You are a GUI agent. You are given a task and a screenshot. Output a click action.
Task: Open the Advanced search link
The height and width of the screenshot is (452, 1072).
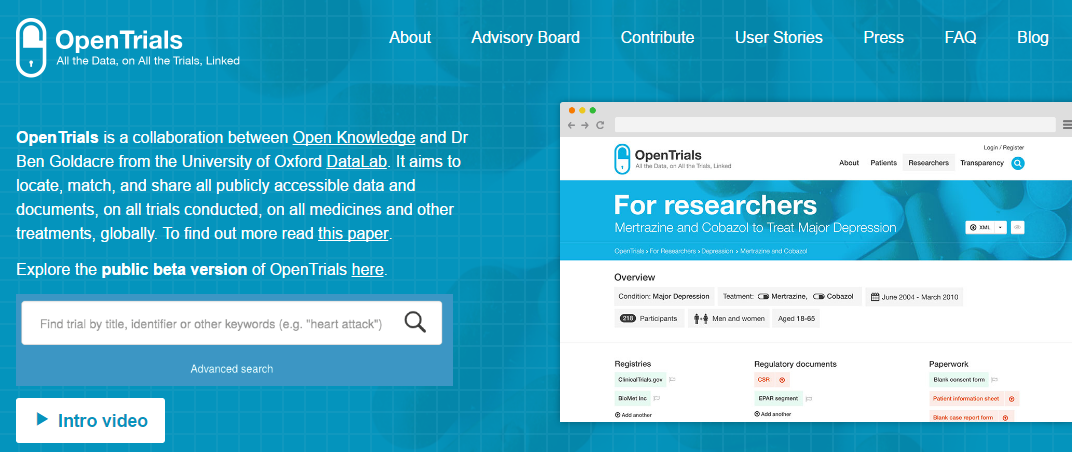(x=232, y=369)
